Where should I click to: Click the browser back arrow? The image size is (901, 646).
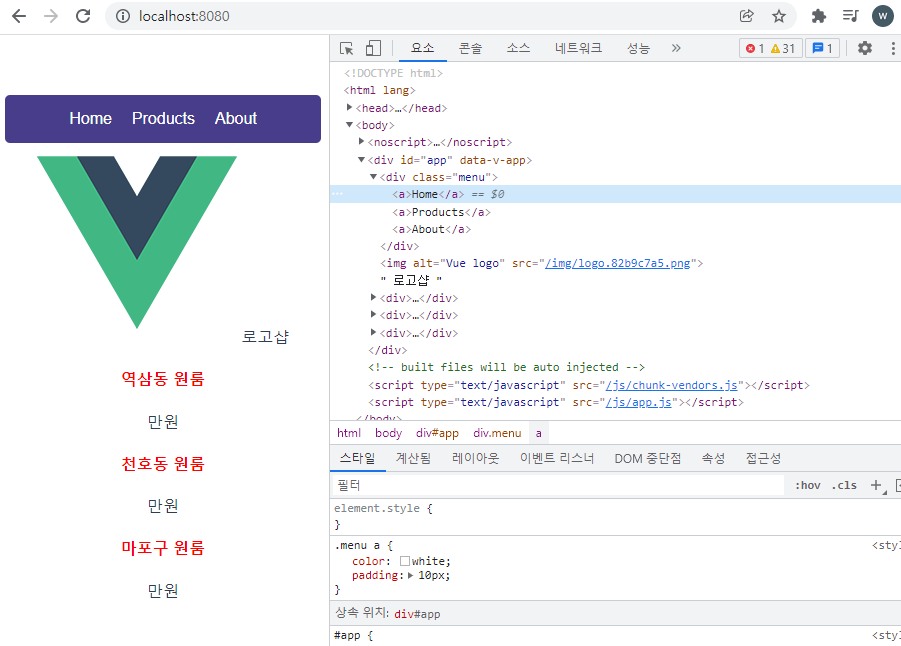point(19,16)
